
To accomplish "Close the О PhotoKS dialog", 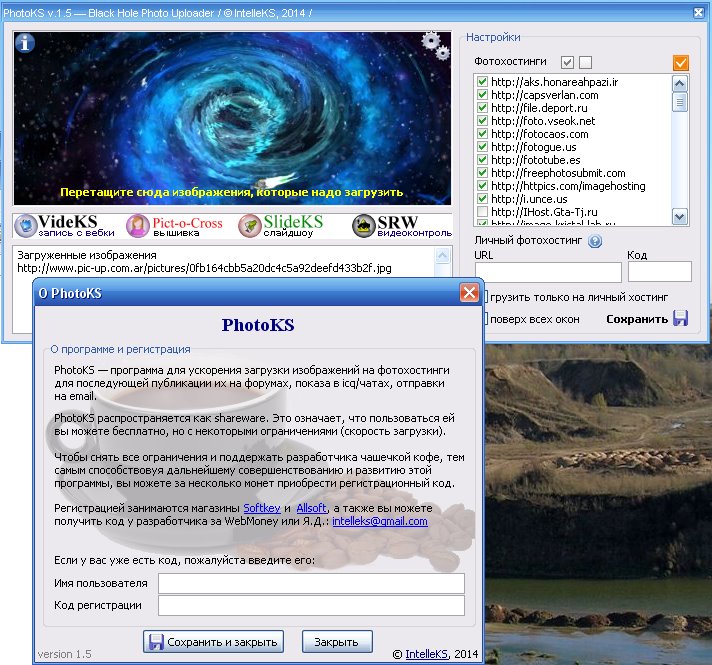I will [469, 293].
